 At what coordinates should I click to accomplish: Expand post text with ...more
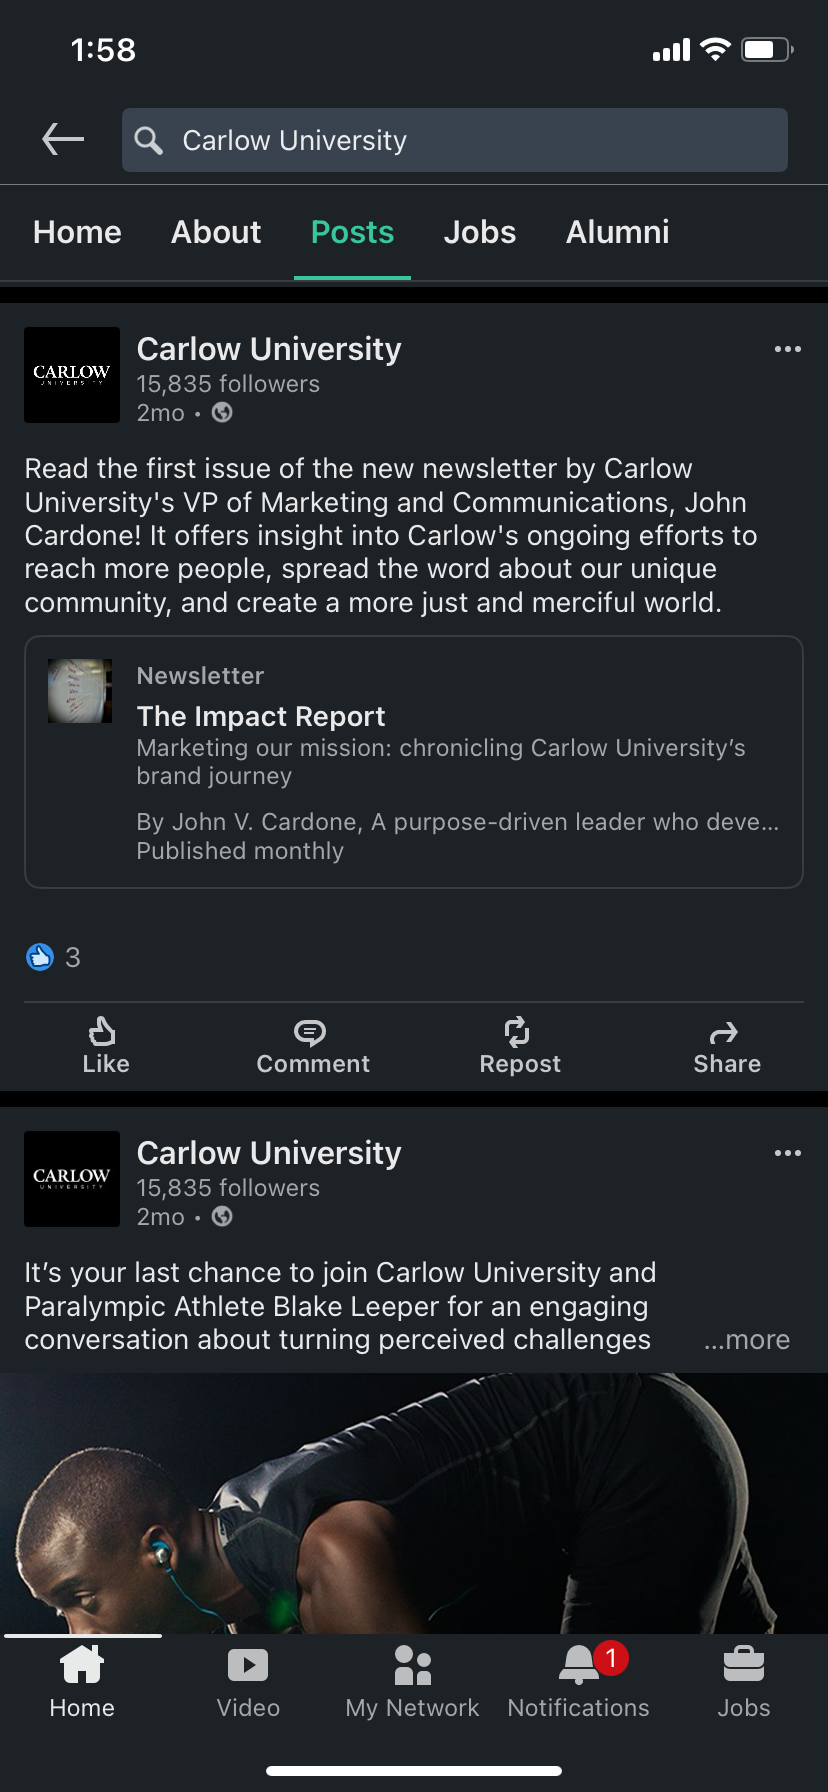(747, 1340)
